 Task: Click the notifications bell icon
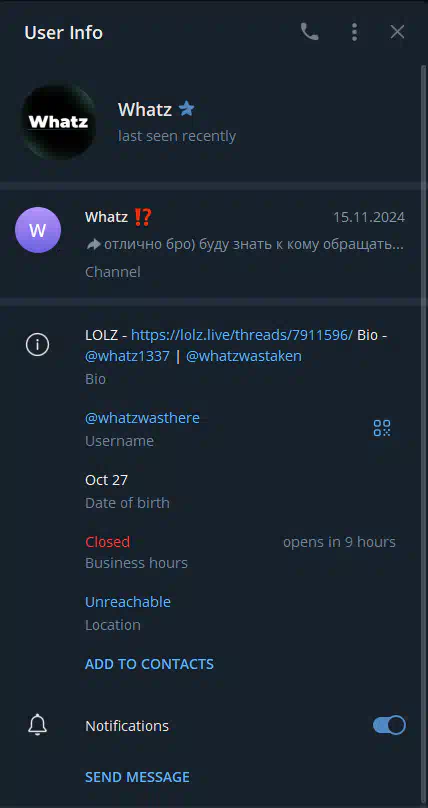tap(38, 726)
